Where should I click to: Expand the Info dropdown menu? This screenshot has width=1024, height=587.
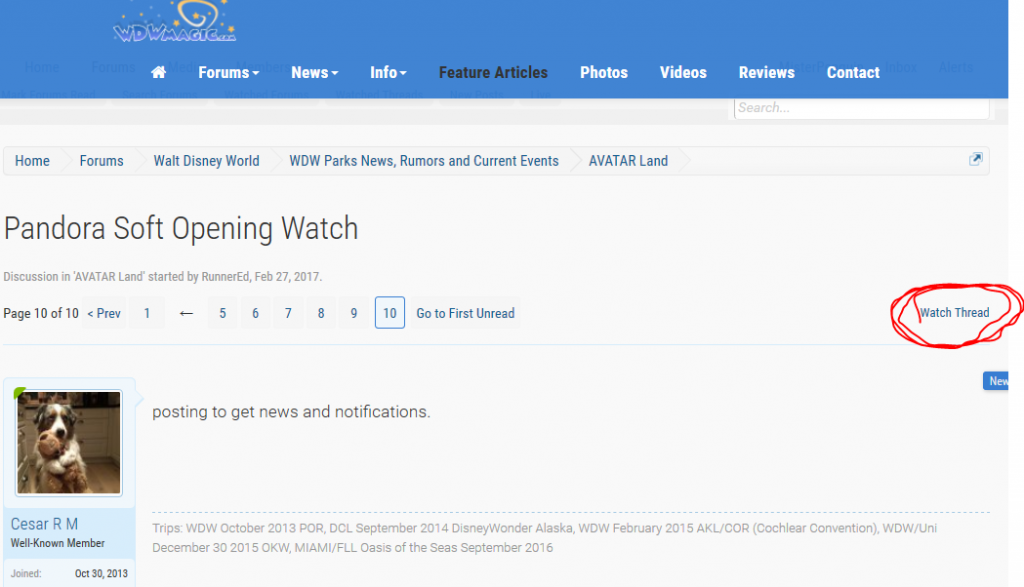pyautogui.click(x=388, y=73)
